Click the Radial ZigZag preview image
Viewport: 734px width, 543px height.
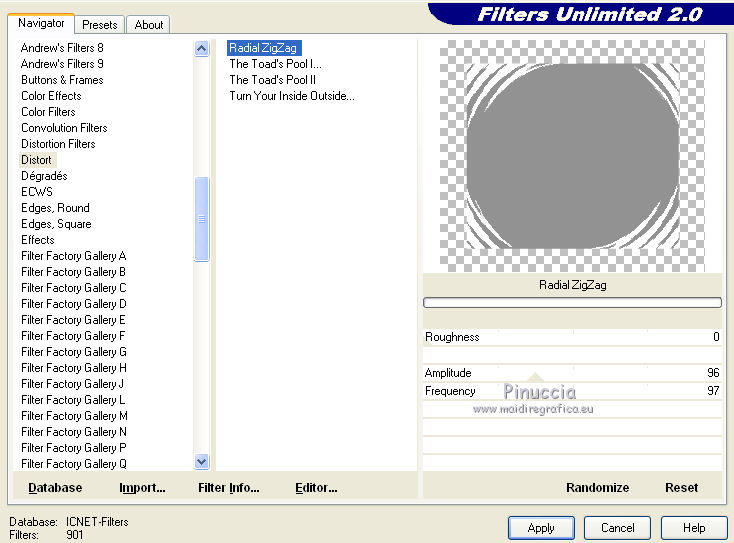572,155
